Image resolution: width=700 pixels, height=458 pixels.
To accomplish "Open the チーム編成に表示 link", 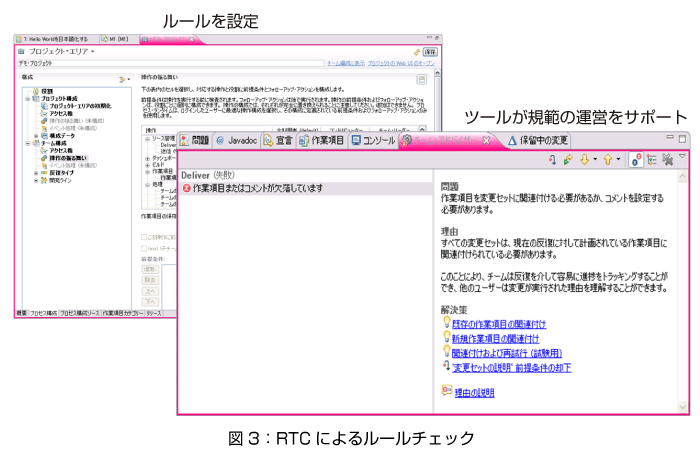I will 346,63.
